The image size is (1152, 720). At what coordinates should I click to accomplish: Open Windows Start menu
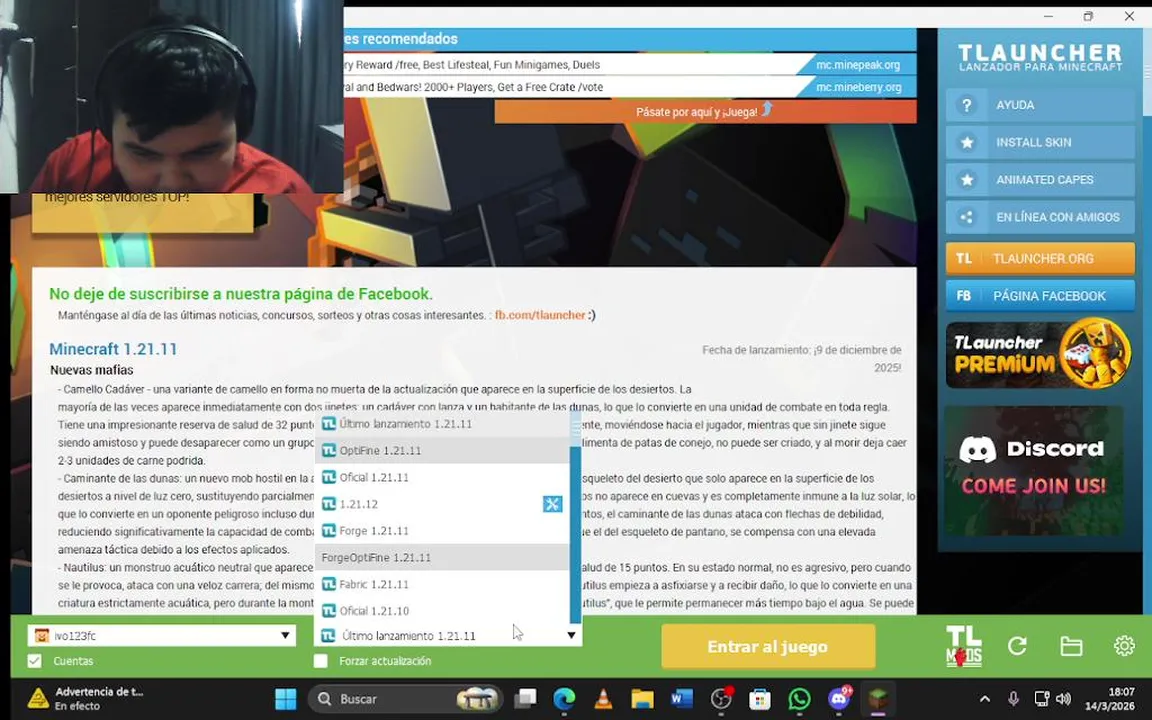(285, 699)
